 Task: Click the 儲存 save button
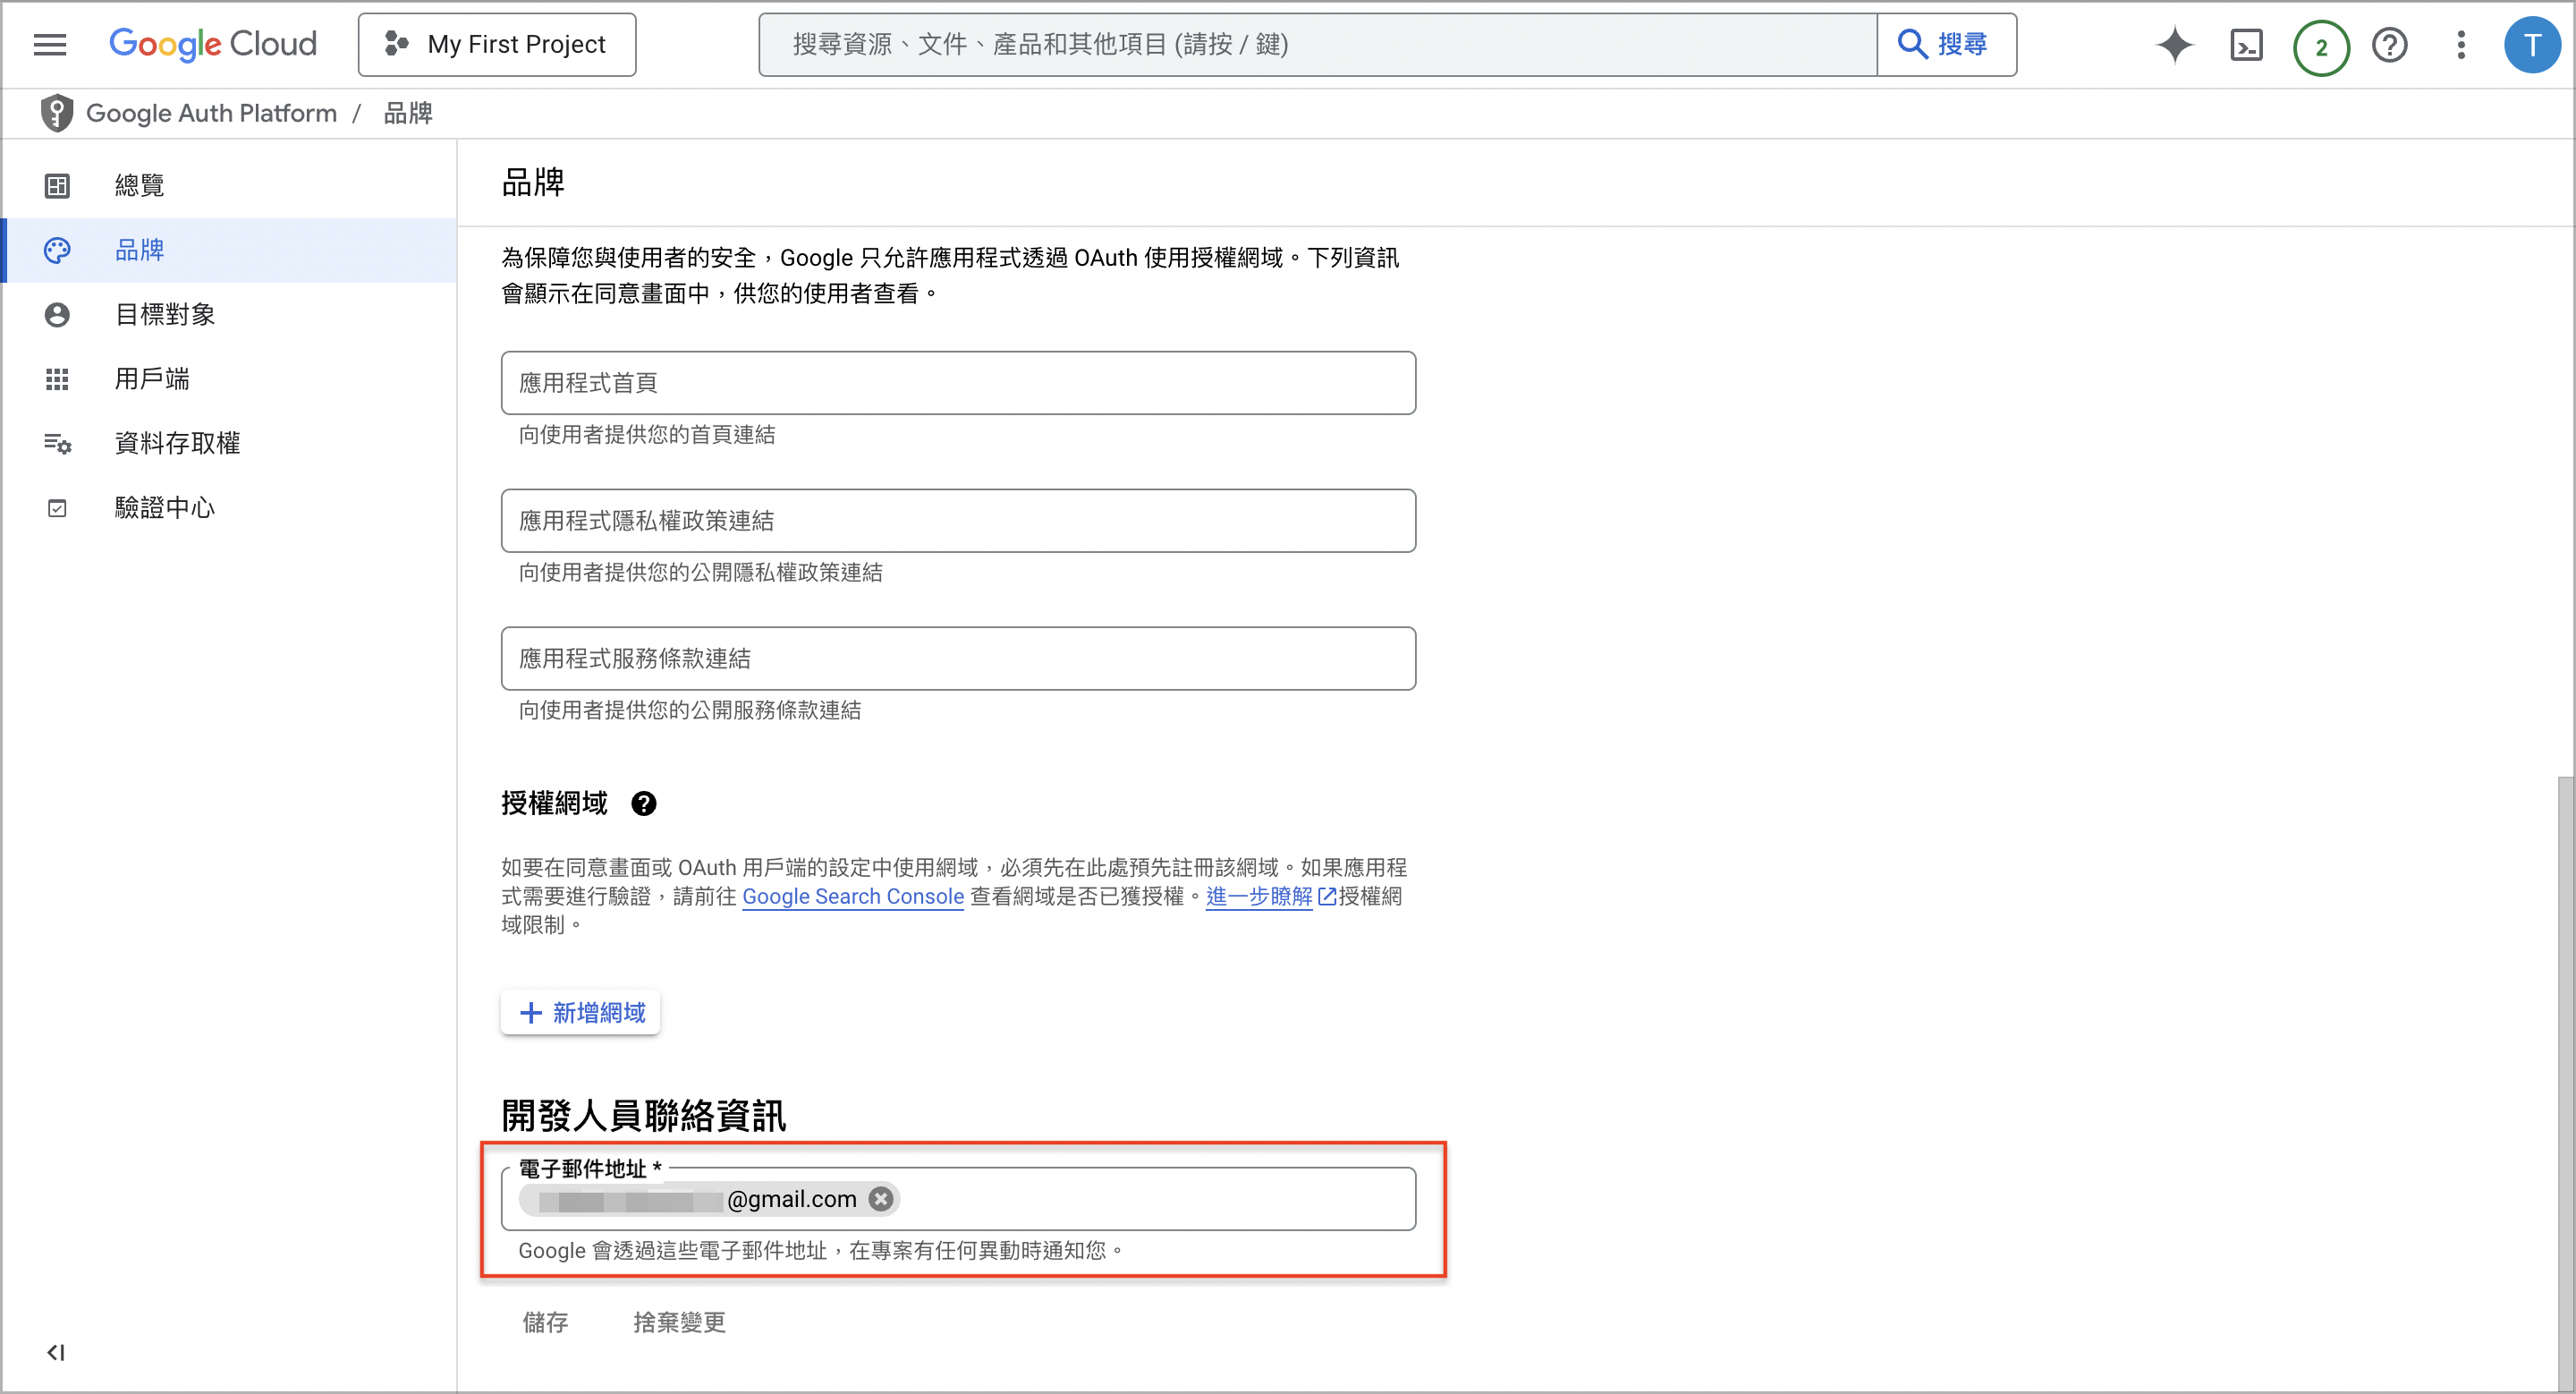coord(545,1322)
